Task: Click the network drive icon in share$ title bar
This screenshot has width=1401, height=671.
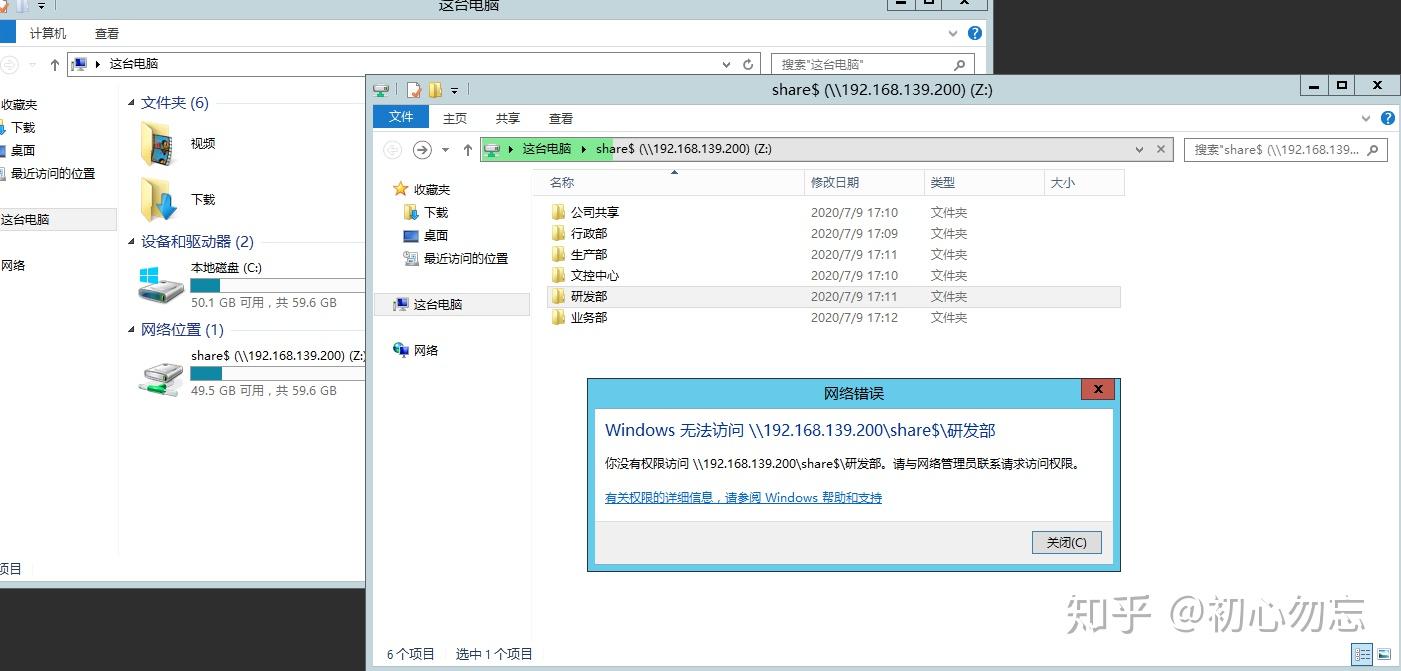Action: coord(381,90)
